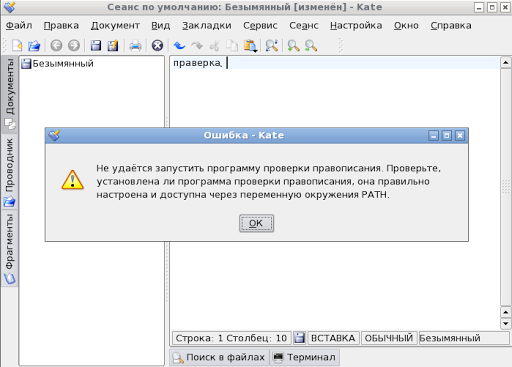The image size is (512, 367).
Task: Open the Терминал bottom tab
Action: tap(304, 357)
